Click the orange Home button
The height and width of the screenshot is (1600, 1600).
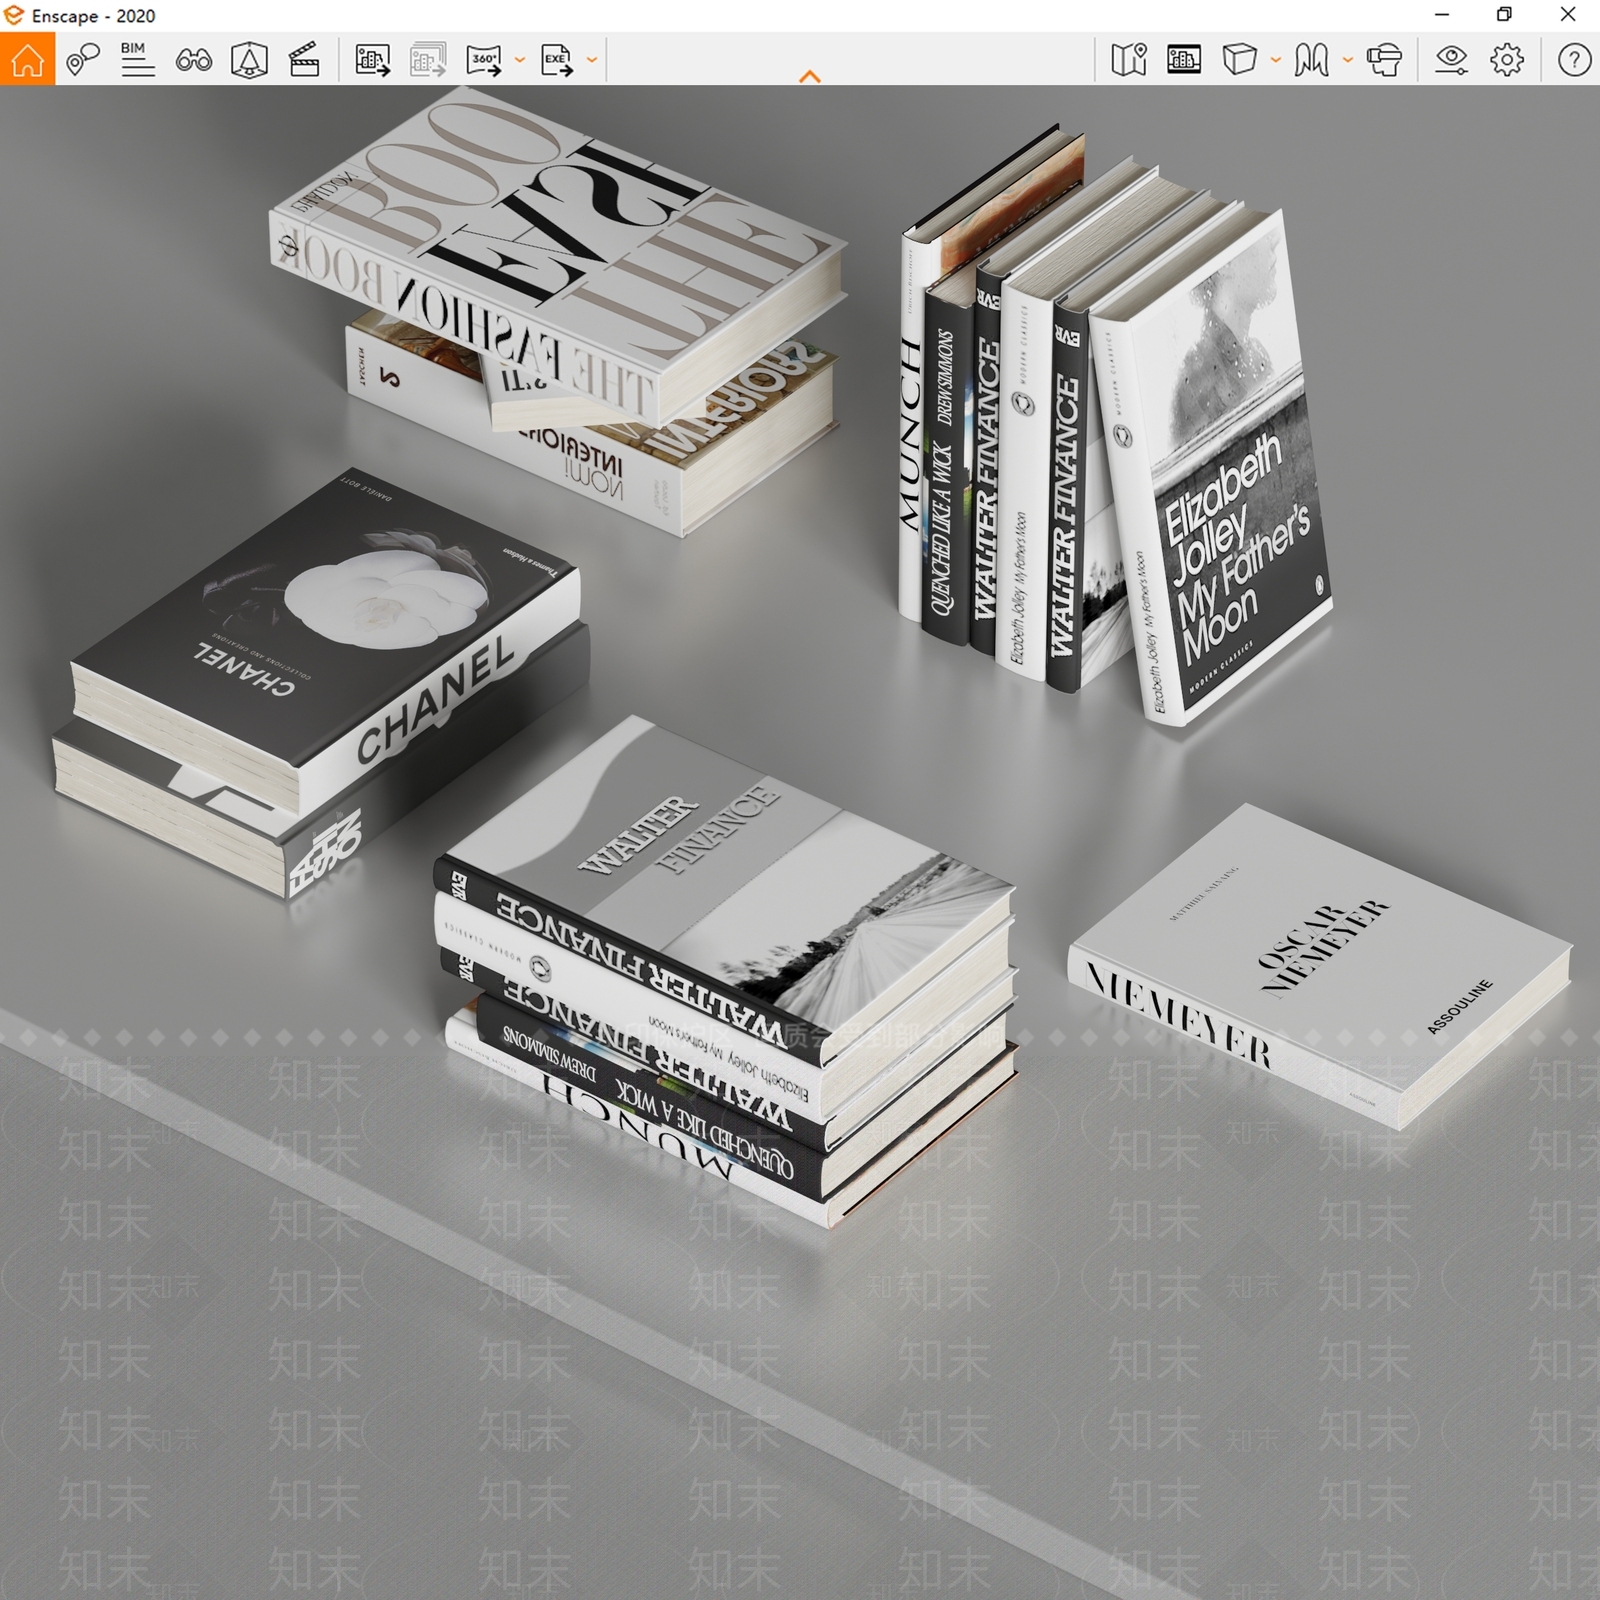point(27,59)
